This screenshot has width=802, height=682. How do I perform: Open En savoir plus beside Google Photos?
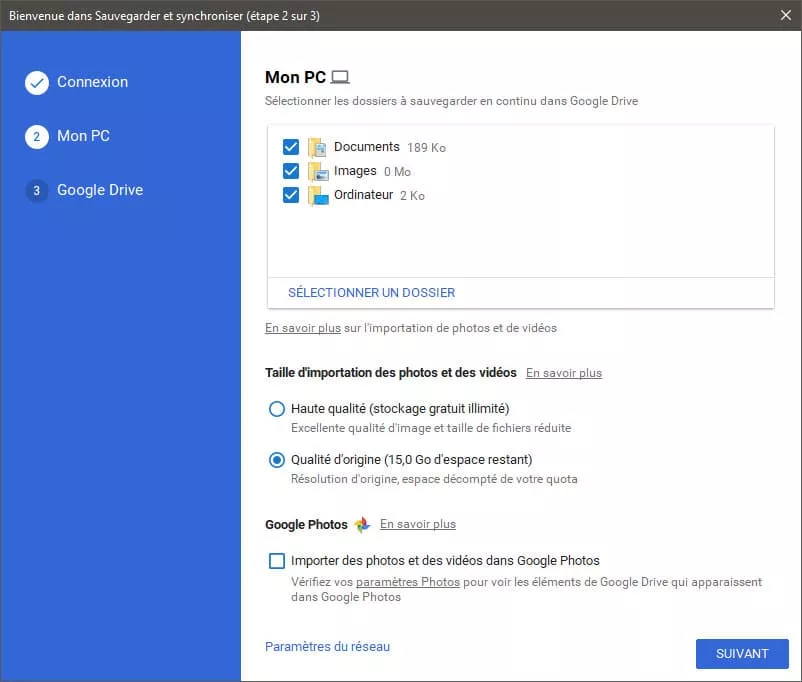pyautogui.click(x=418, y=524)
